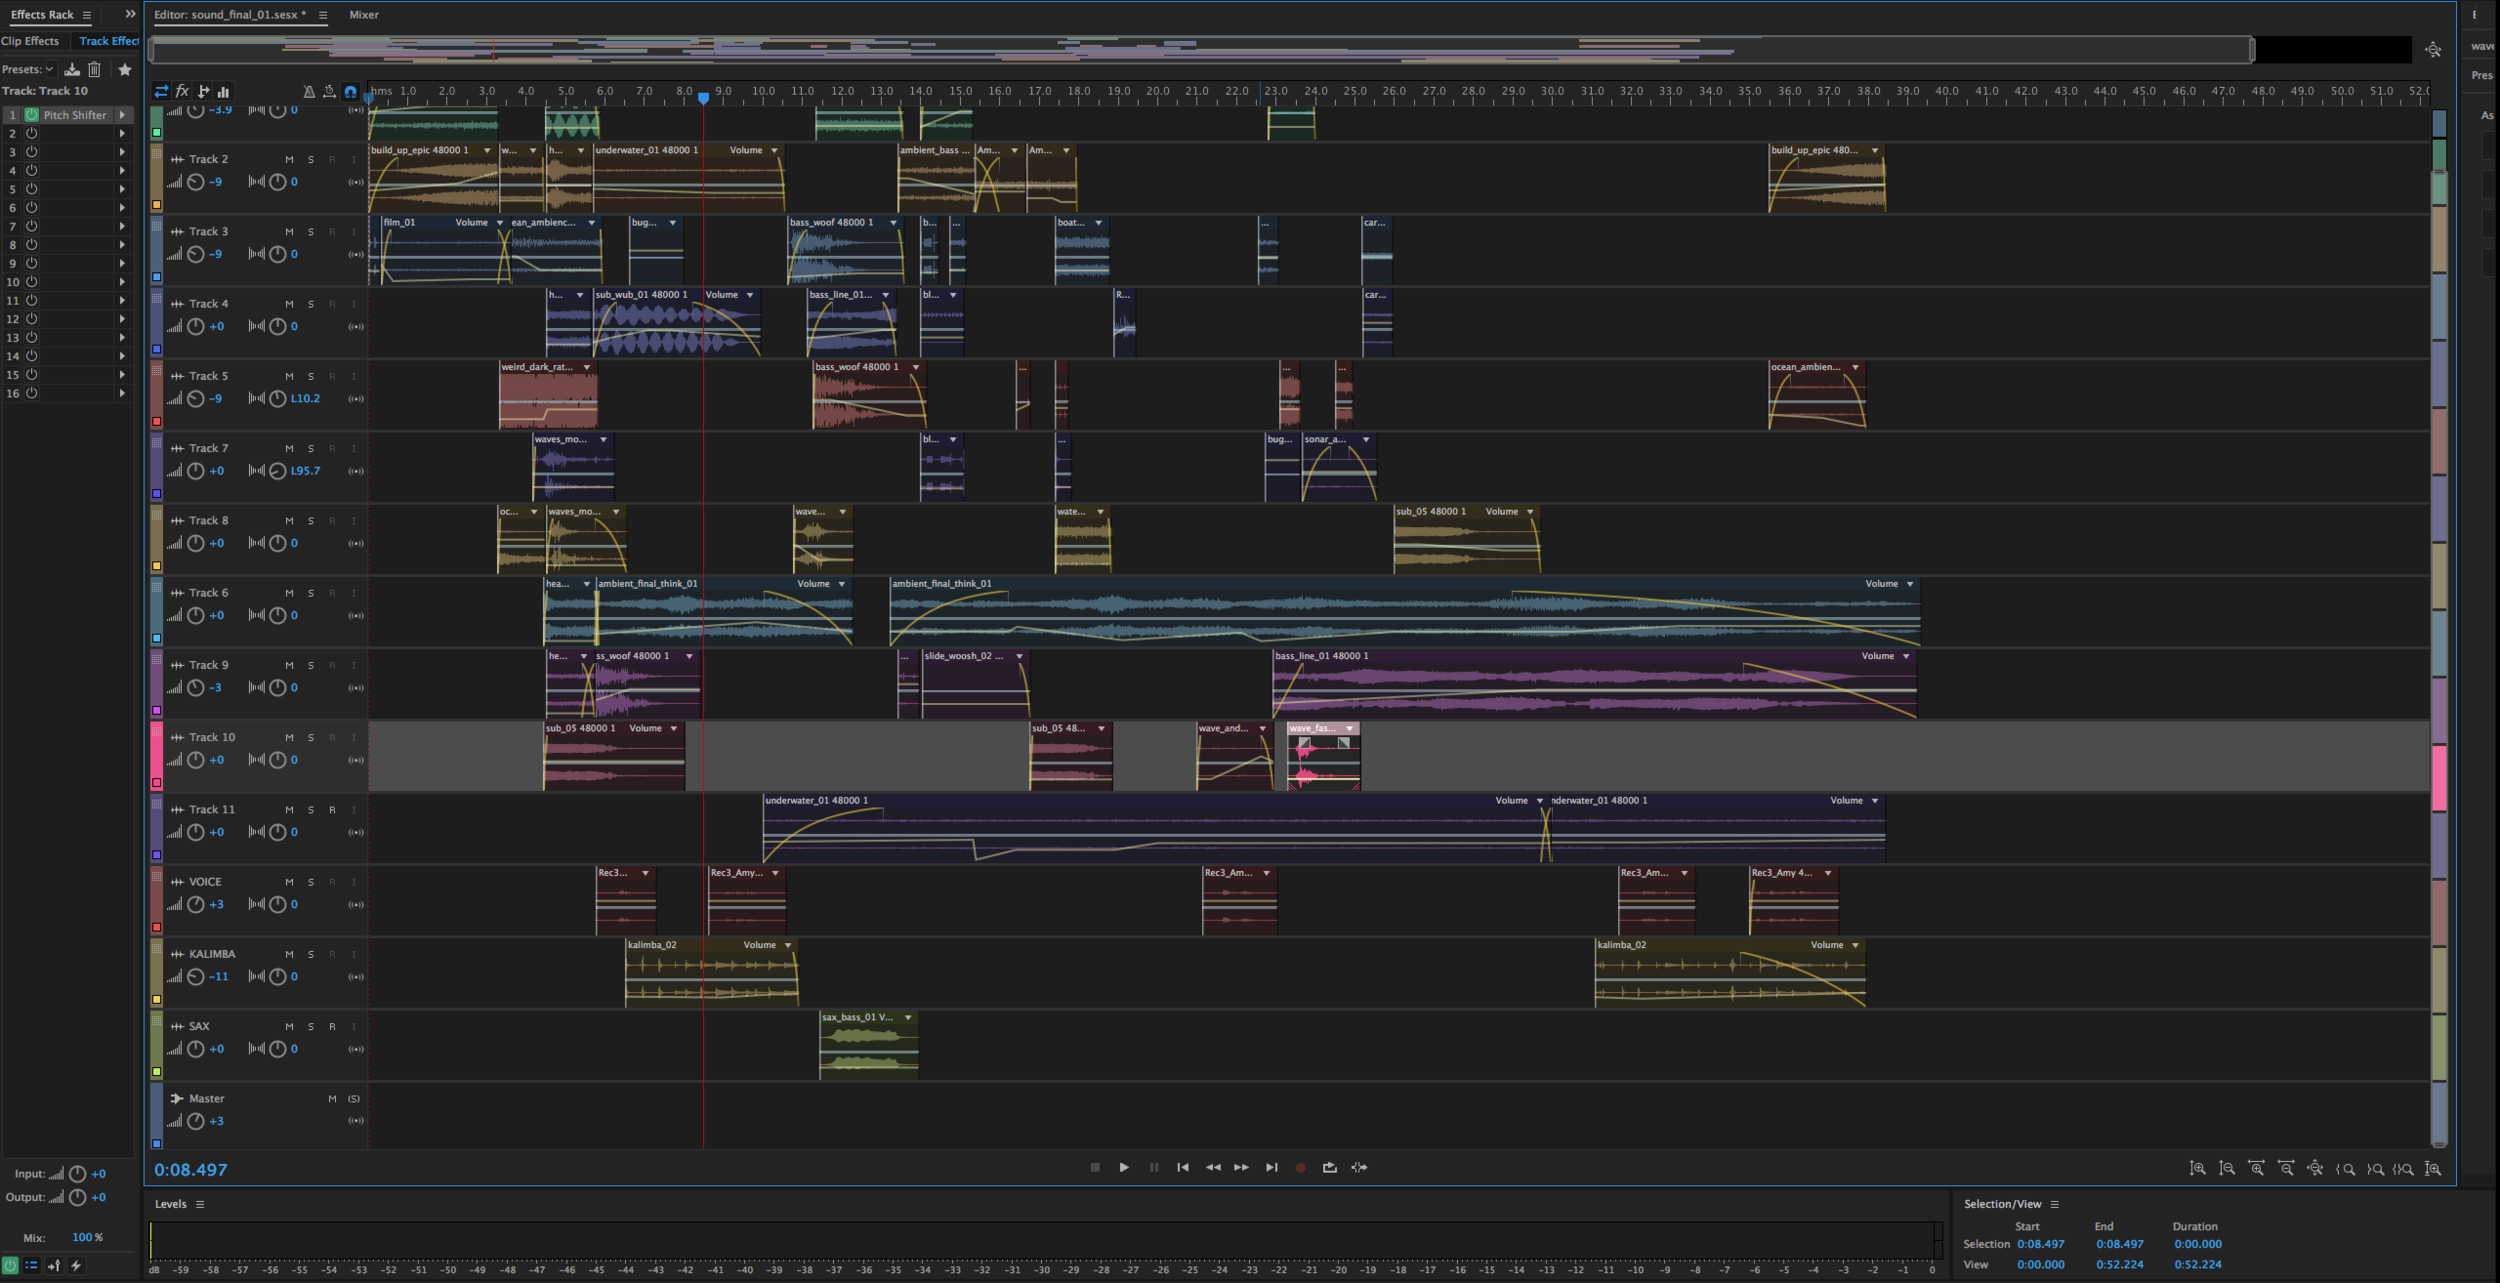This screenshot has height=1283, width=2500.
Task: Open the Editor panel menu icon
Action: [x=322, y=15]
